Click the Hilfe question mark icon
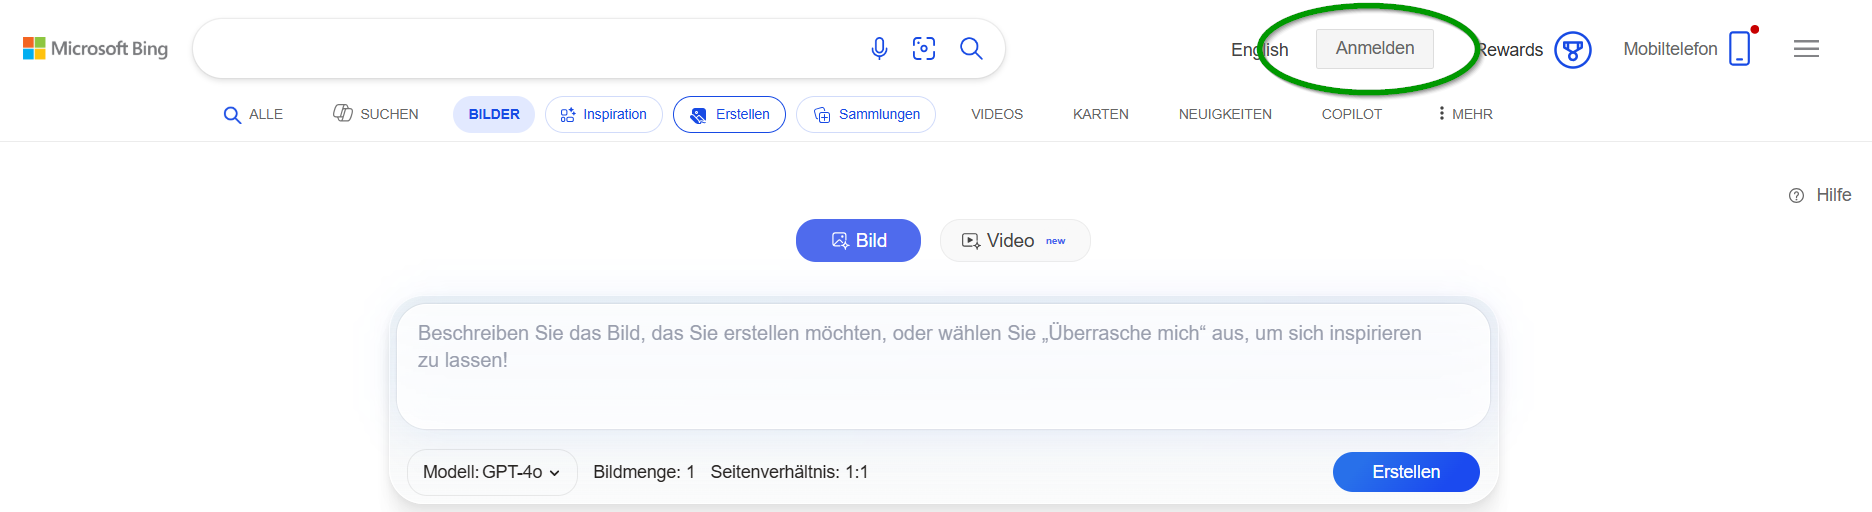 (1796, 195)
